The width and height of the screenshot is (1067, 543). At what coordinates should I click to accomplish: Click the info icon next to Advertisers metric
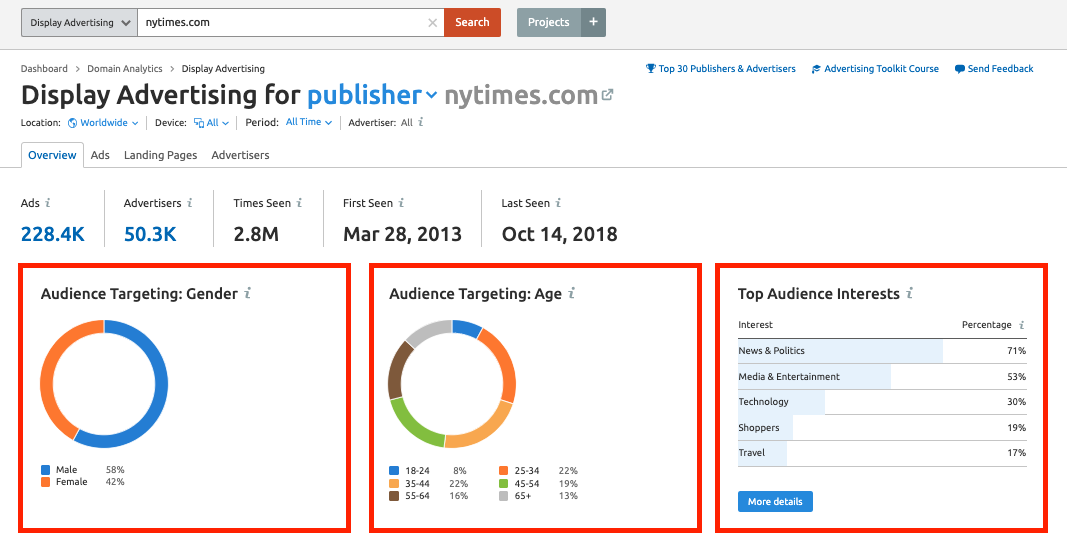point(189,203)
